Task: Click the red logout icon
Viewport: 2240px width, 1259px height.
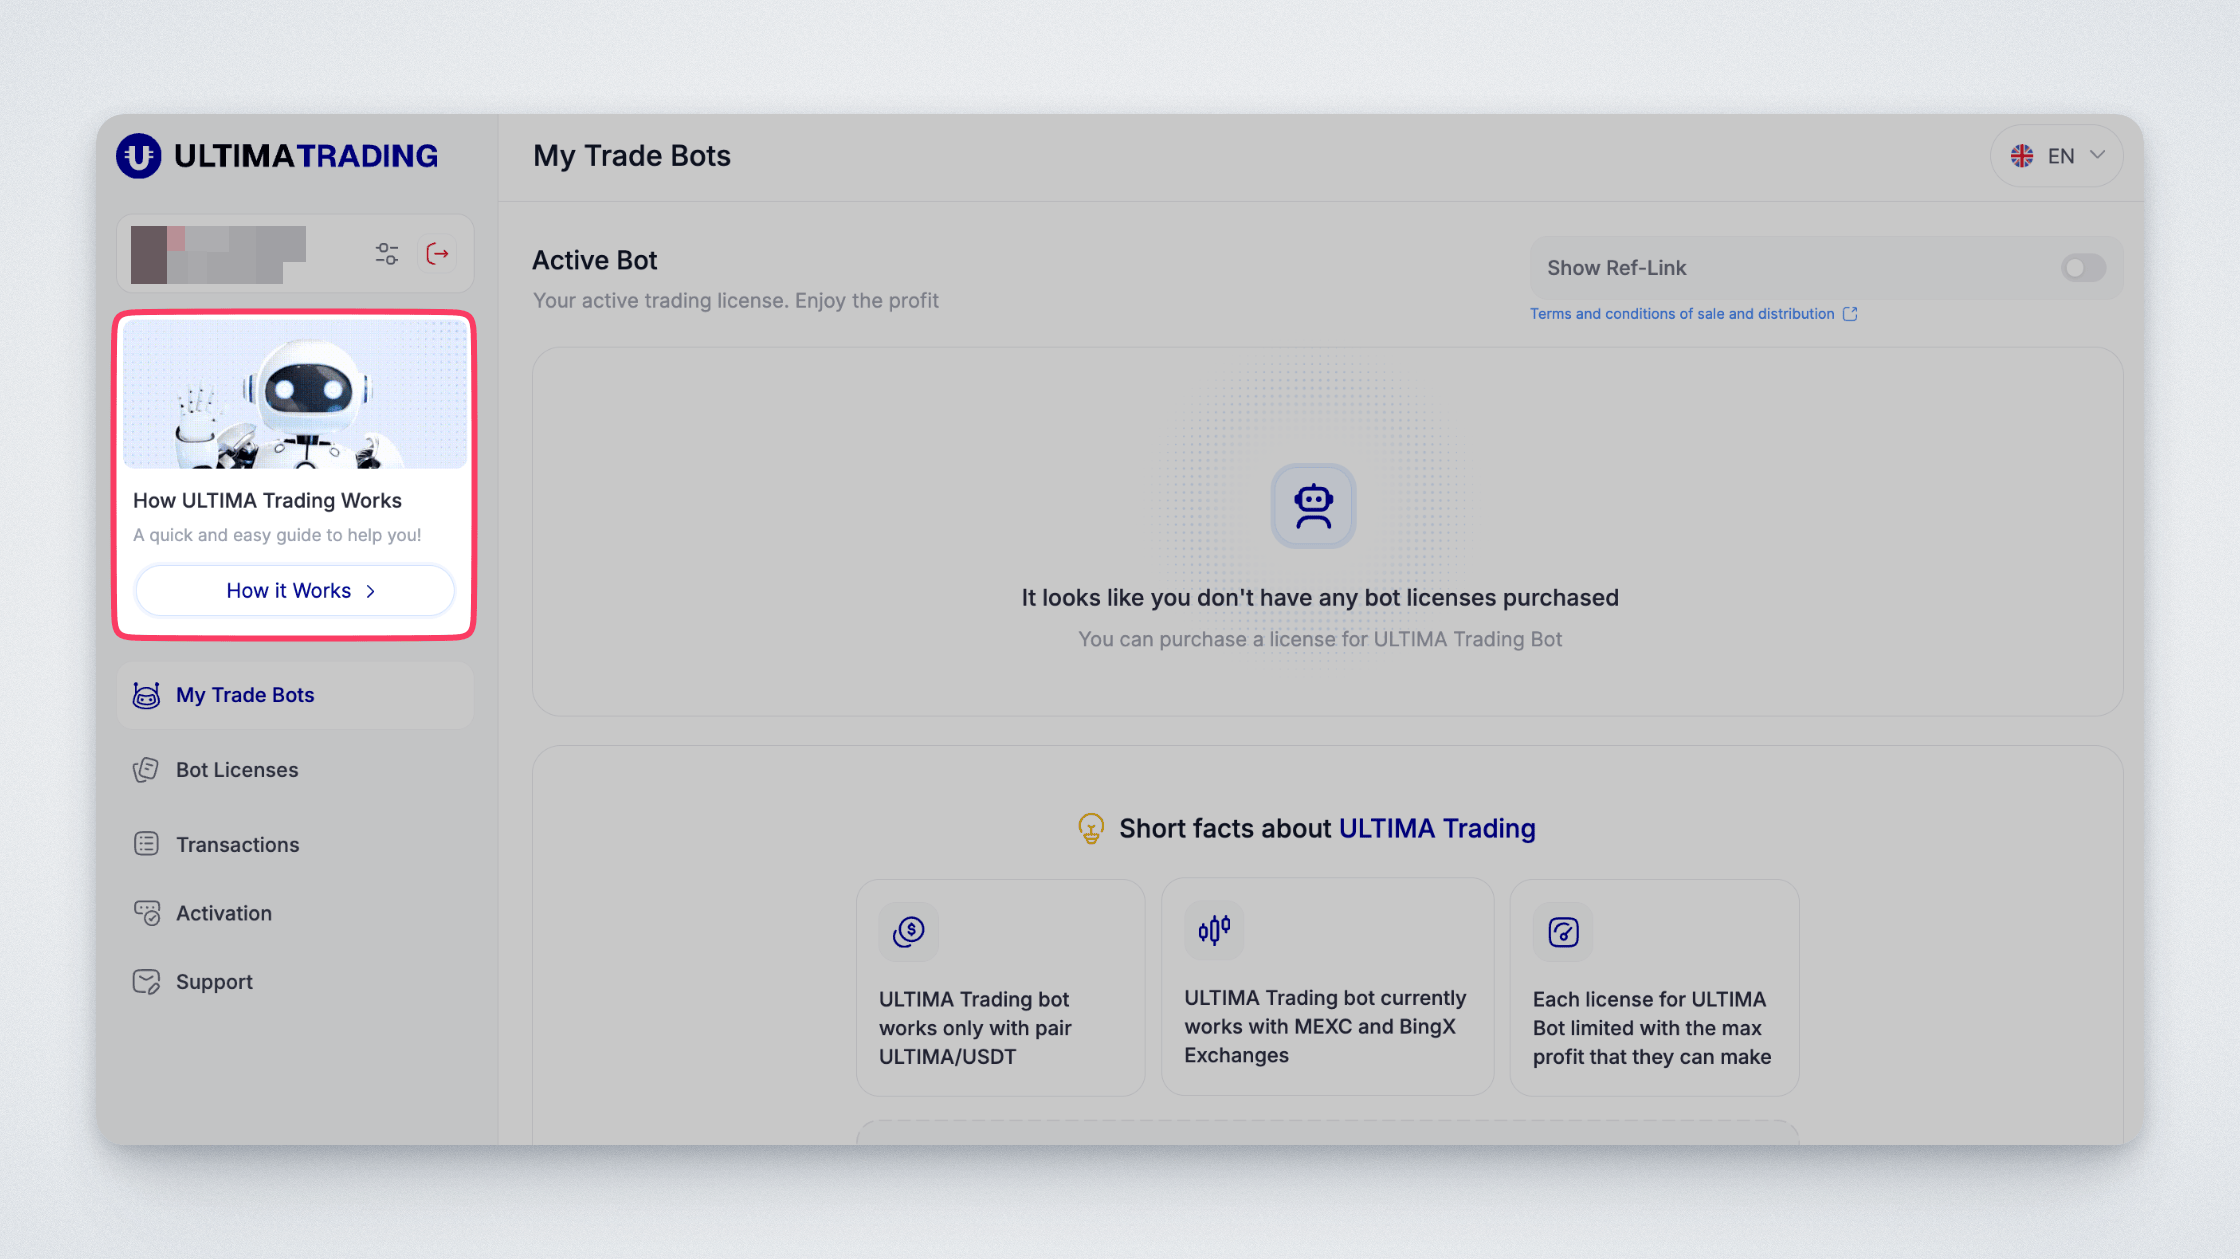Action: pyautogui.click(x=437, y=254)
